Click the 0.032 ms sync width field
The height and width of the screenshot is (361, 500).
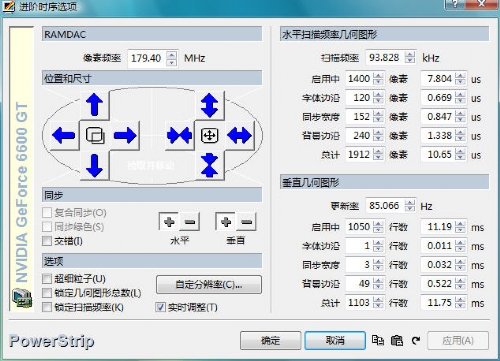pyautogui.click(x=438, y=265)
